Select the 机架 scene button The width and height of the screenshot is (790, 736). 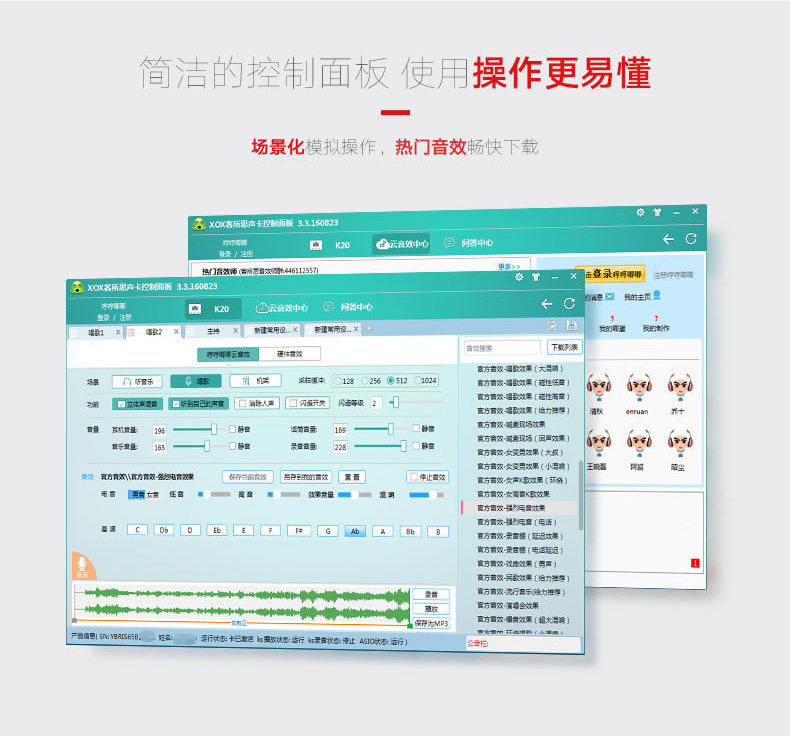[256, 380]
